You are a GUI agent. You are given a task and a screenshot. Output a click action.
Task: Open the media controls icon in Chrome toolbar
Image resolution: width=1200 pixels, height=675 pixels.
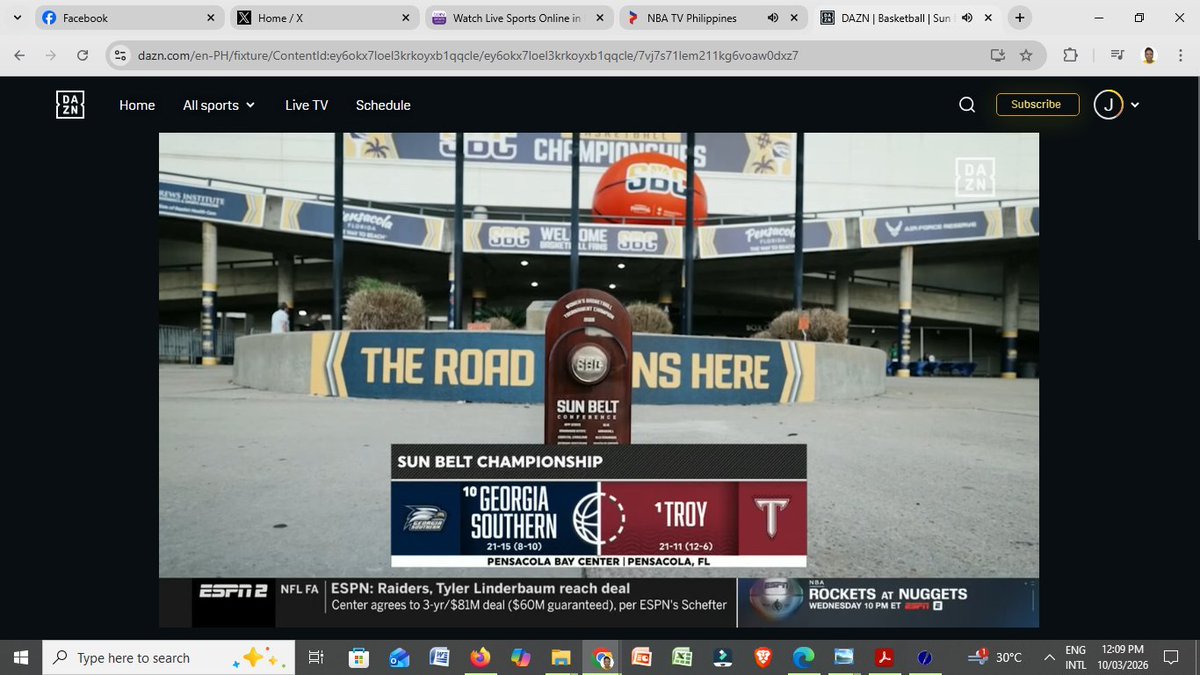[1116, 55]
